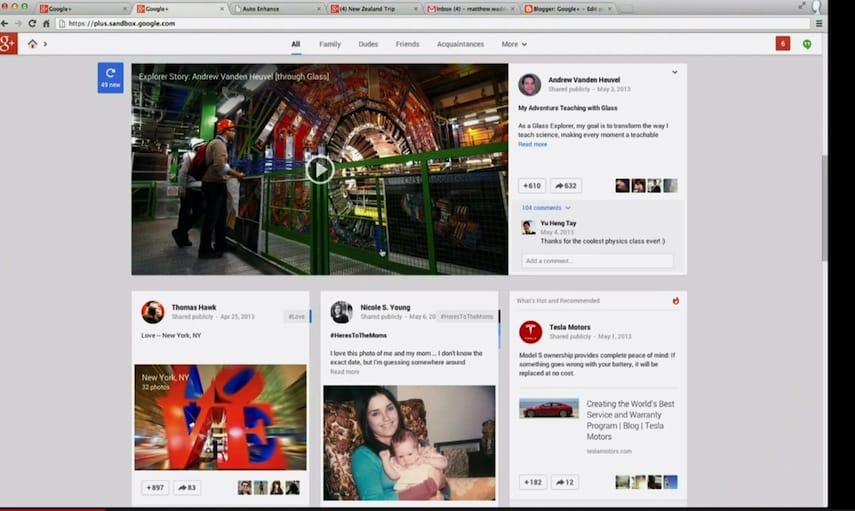Switch to the New Zealand Trip browser tab
Viewport: 855px width, 511px height.
374,9
